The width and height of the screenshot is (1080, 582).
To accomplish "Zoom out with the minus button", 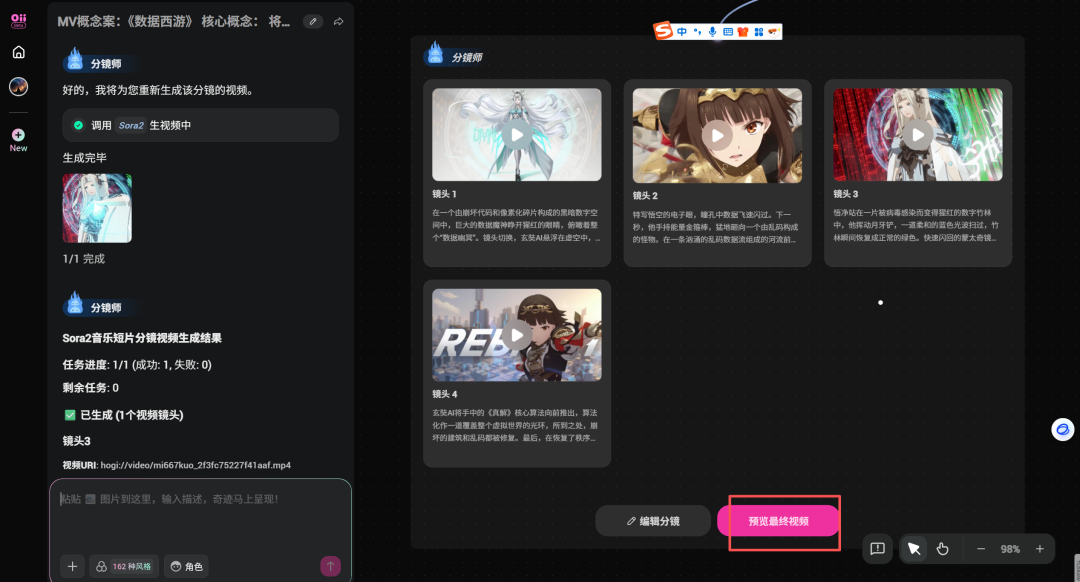I will pyautogui.click(x=981, y=549).
